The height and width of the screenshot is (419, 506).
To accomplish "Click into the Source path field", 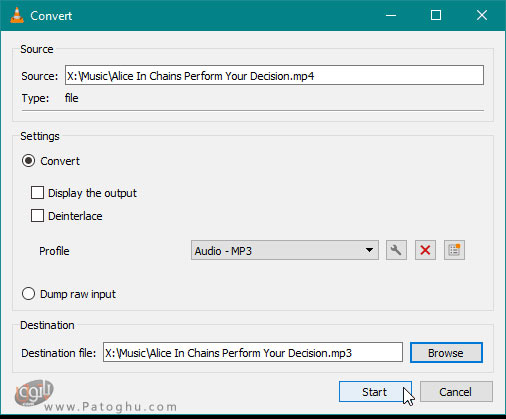I will tap(274, 75).
